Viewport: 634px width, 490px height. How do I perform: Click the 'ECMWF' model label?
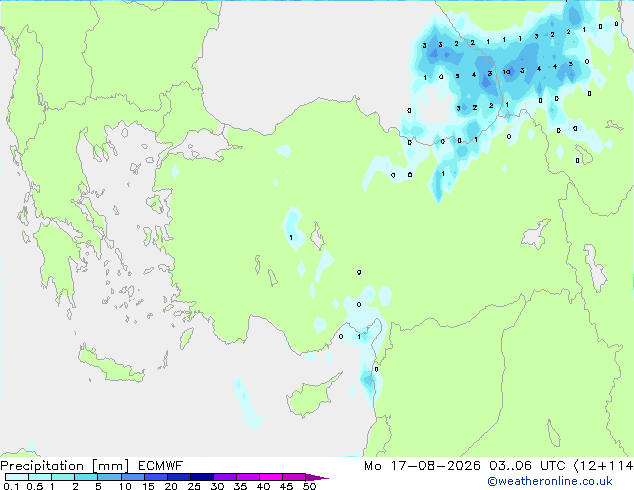point(161,466)
